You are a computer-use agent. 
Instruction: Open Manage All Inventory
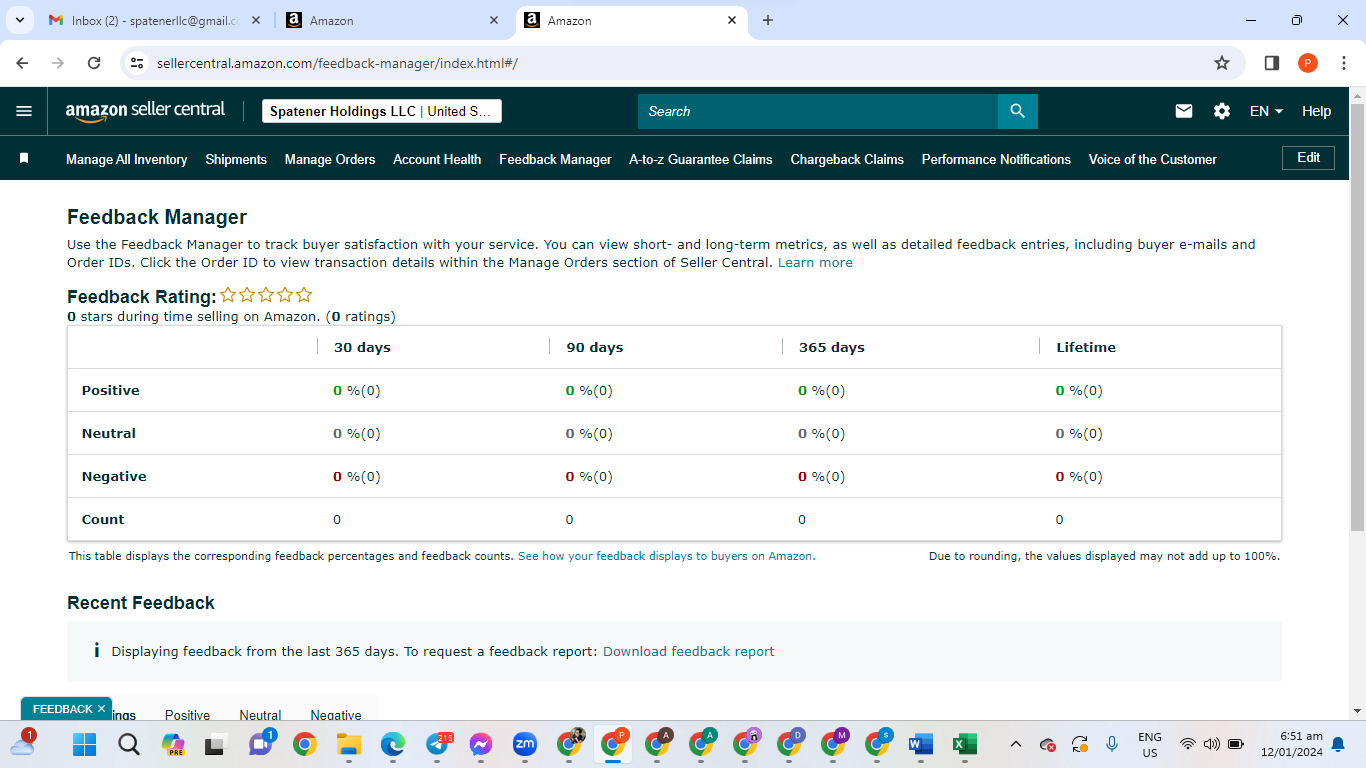(x=127, y=159)
